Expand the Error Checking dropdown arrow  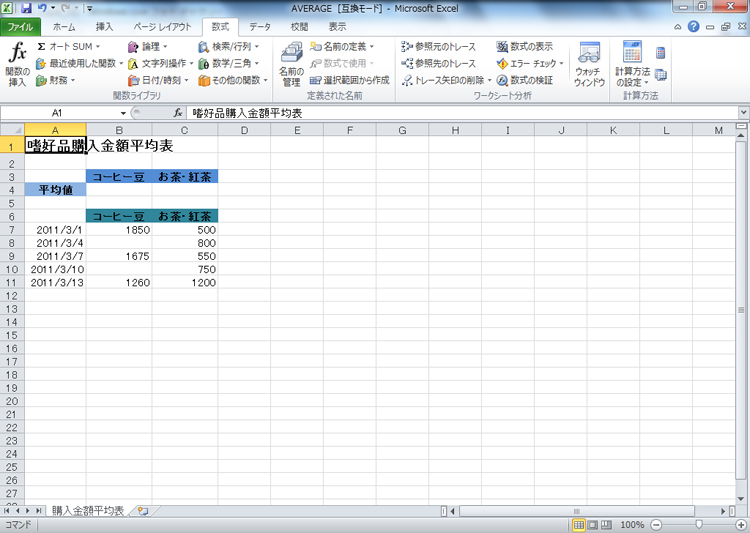tap(561, 63)
